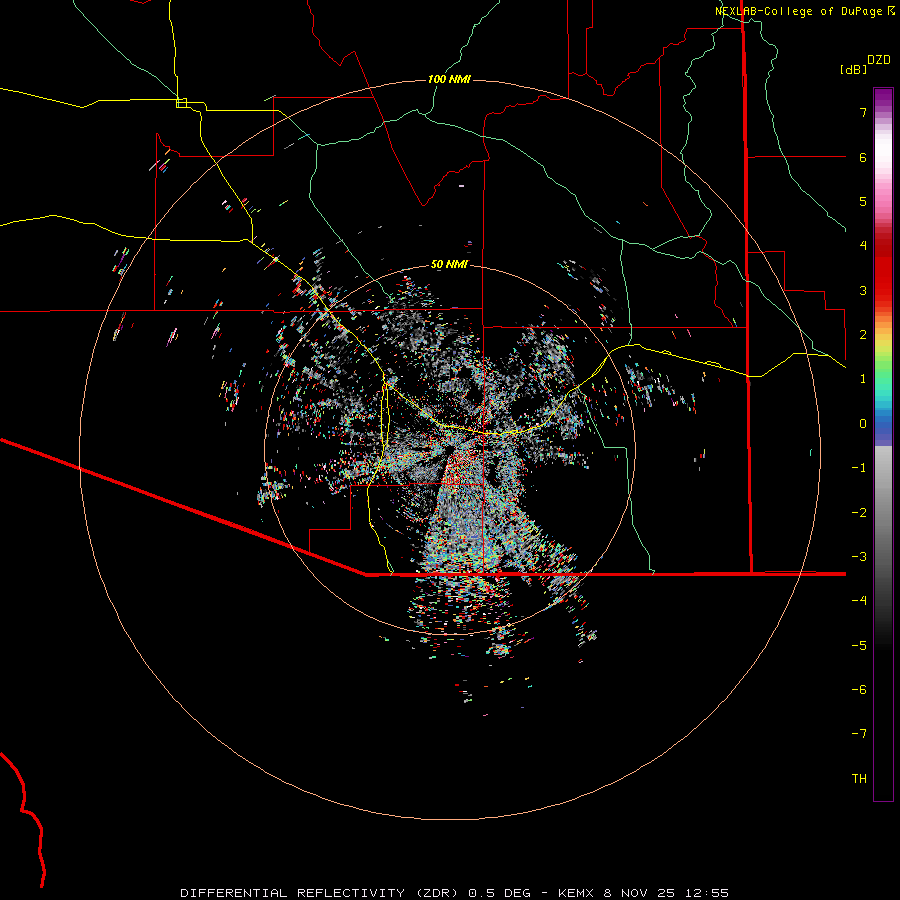Click the DIFFERENTIAL REFLECTIVITY (ZDR) caption
Viewport: 900px width, 900px height.
pos(321,893)
